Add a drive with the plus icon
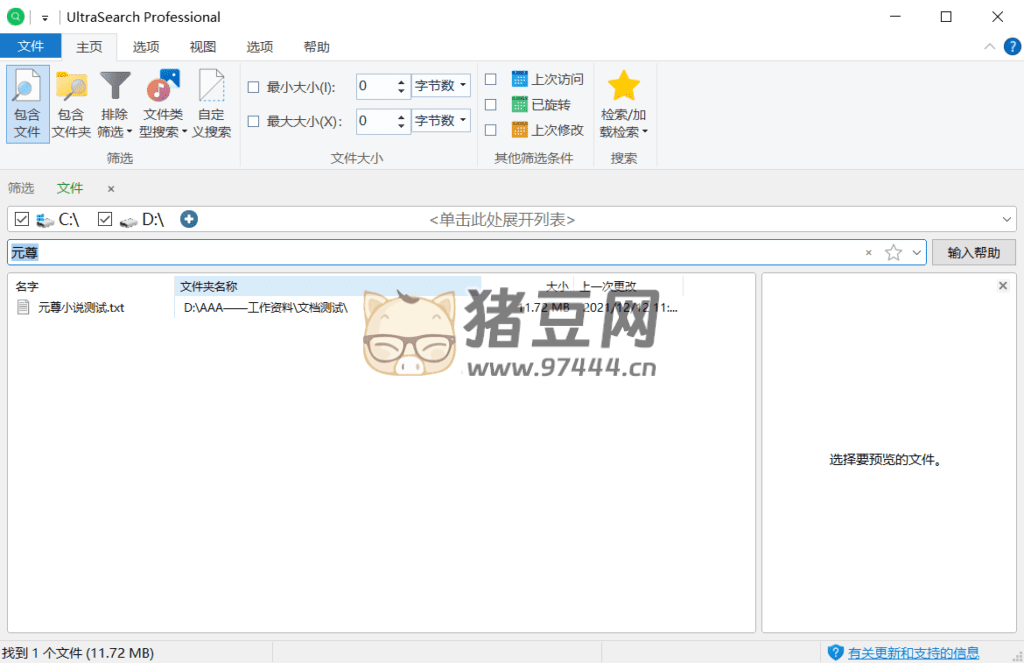Viewport: 1024px width, 663px height. tap(189, 219)
